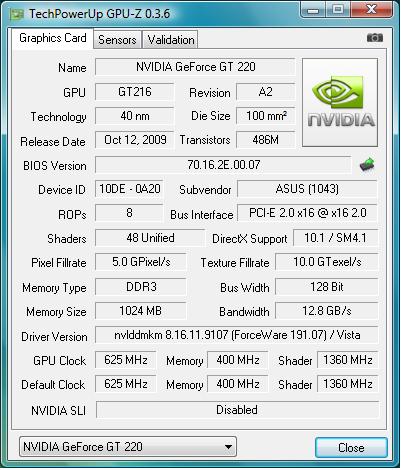Minimize the GPU-Z window
This screenshot has width=402, height=470.
pyautogui.click(x=313, y=9)
